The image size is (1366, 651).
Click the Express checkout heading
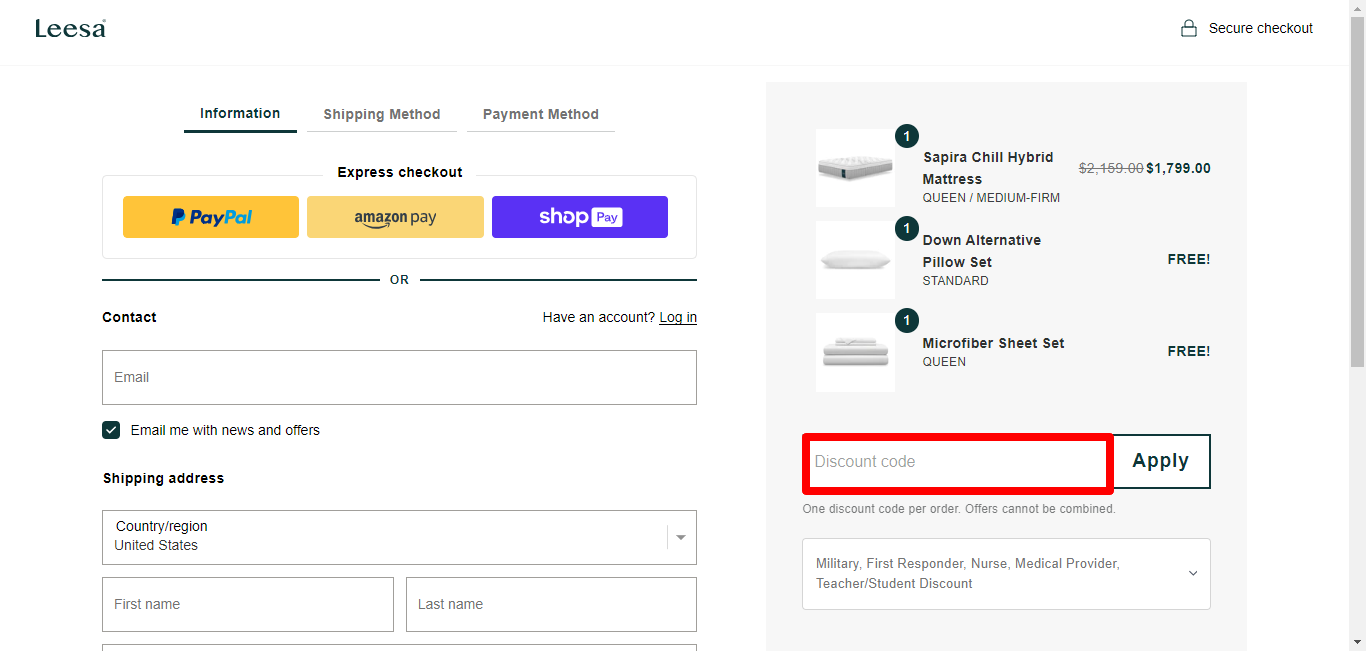(x=400, y=172)
